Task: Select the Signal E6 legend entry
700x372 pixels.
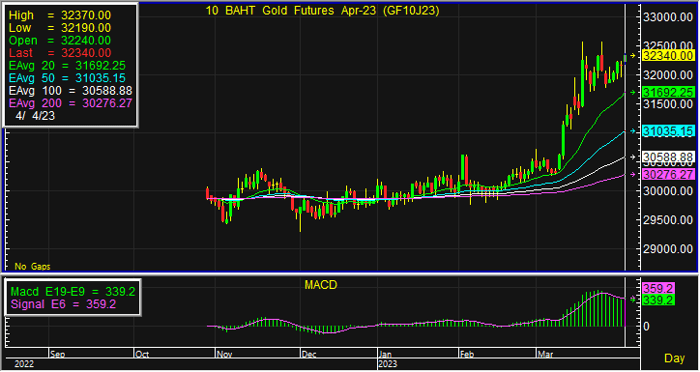Action: pos(63,304)
